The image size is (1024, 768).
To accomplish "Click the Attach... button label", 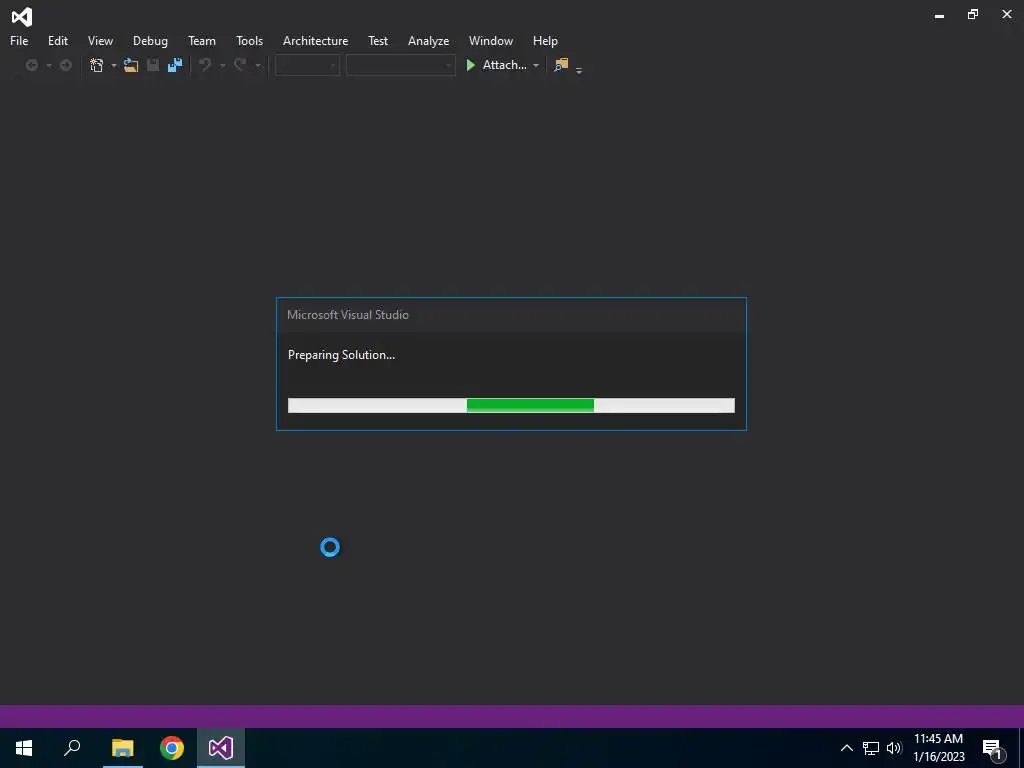I will point(504,65).
